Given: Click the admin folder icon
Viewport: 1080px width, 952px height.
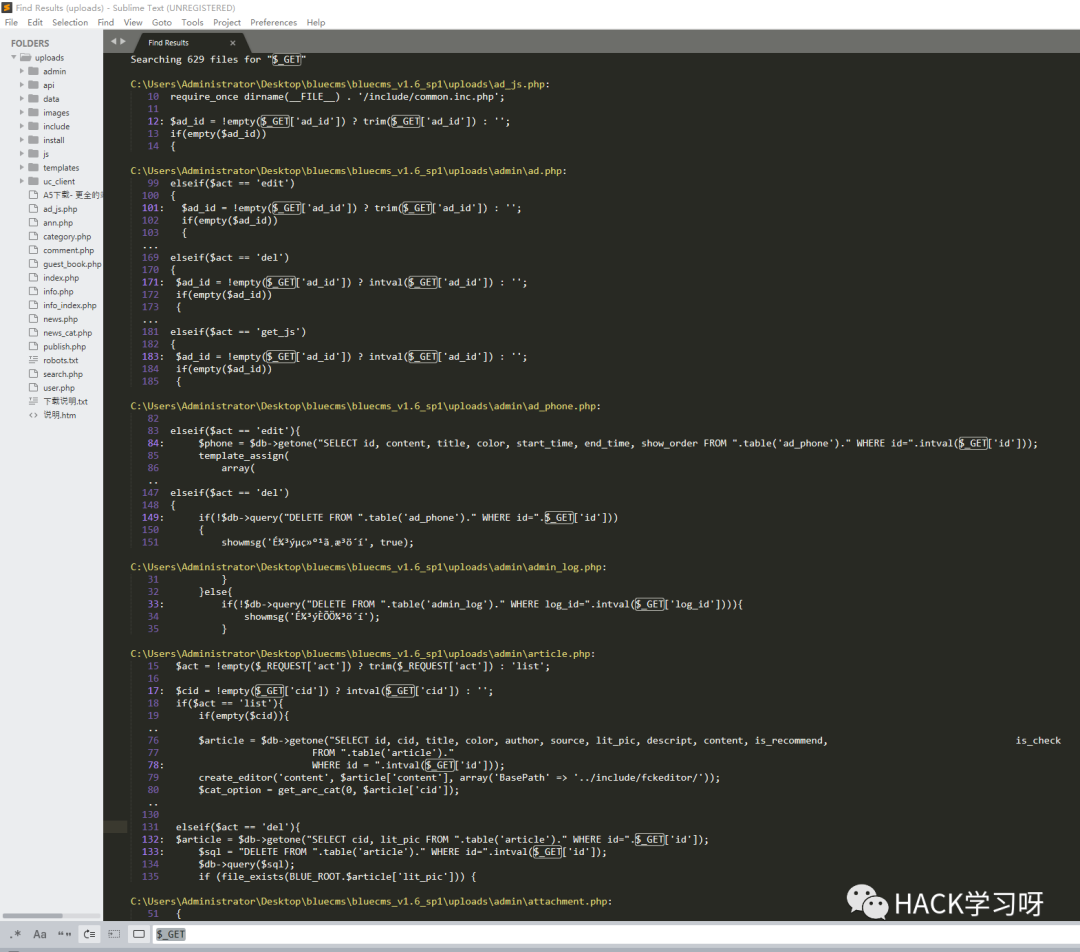Looking at the screenshot, I should pos(33,71).
